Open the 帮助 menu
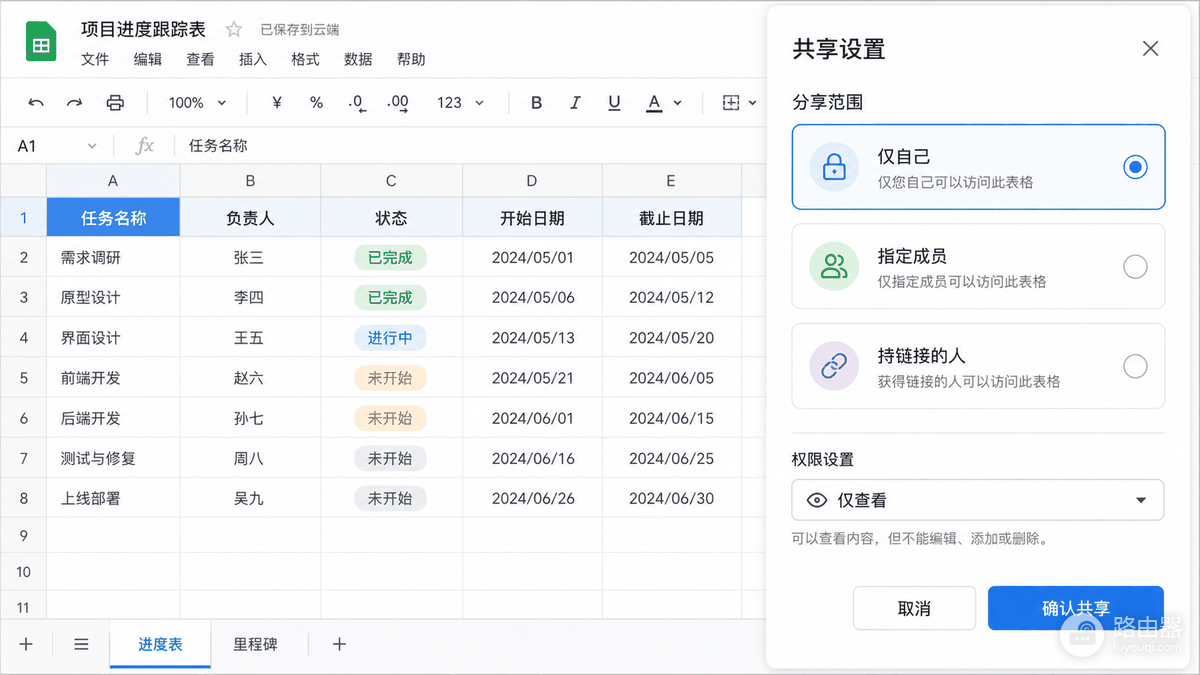Image resolution: width=1200 pixels, height=675 pixels. tap(411, 59)
